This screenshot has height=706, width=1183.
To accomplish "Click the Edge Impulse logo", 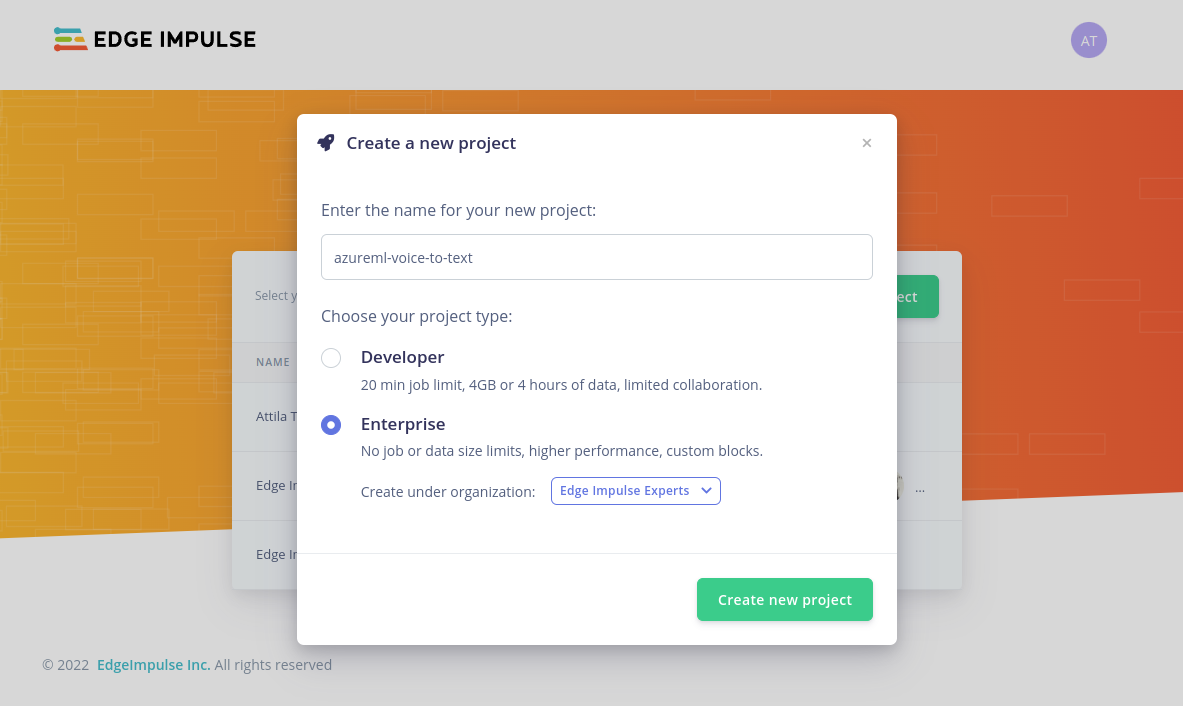I will [x=155, y=39].
